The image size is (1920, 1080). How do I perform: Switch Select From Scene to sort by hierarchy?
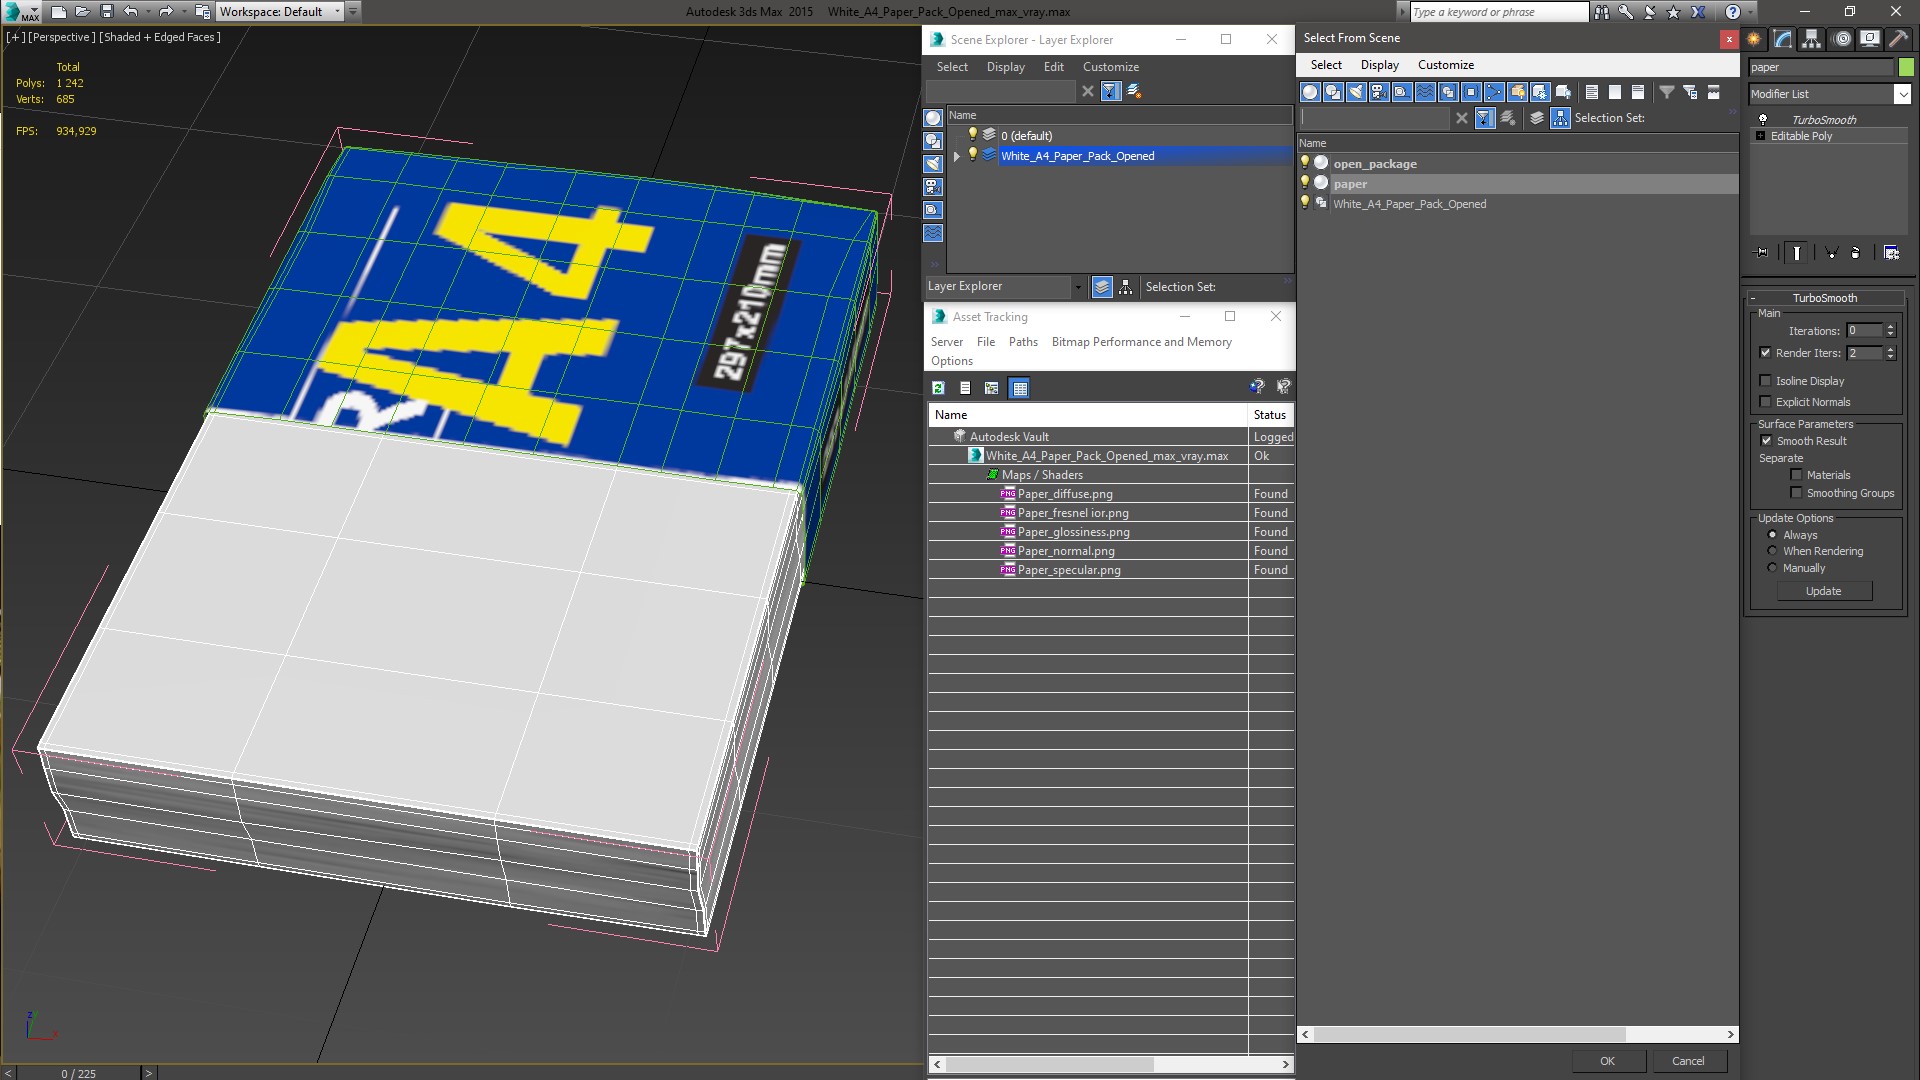pos(1561,118)
